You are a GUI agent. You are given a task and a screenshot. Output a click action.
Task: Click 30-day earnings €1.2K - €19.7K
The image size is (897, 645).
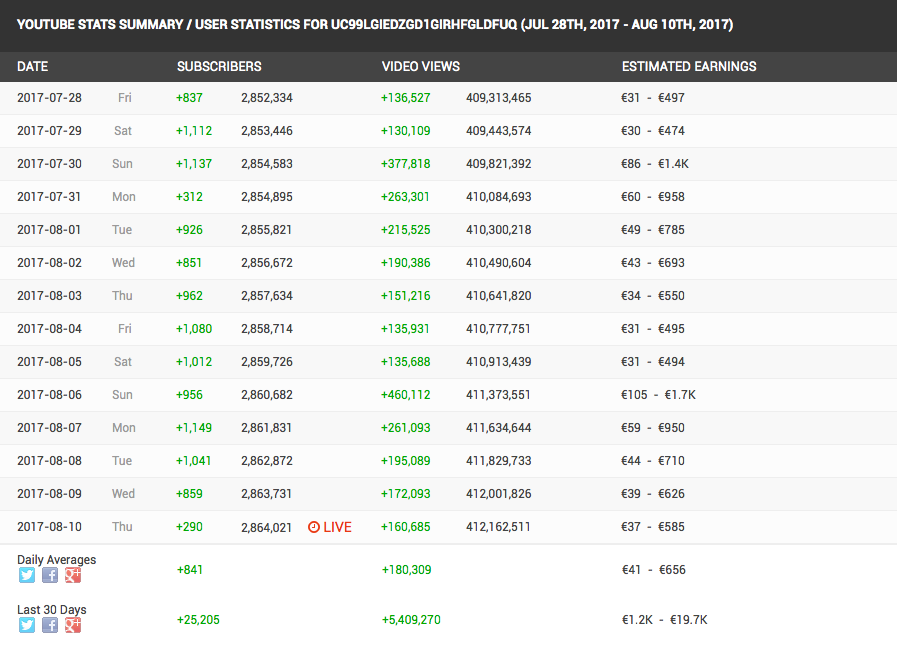(665, 620)
